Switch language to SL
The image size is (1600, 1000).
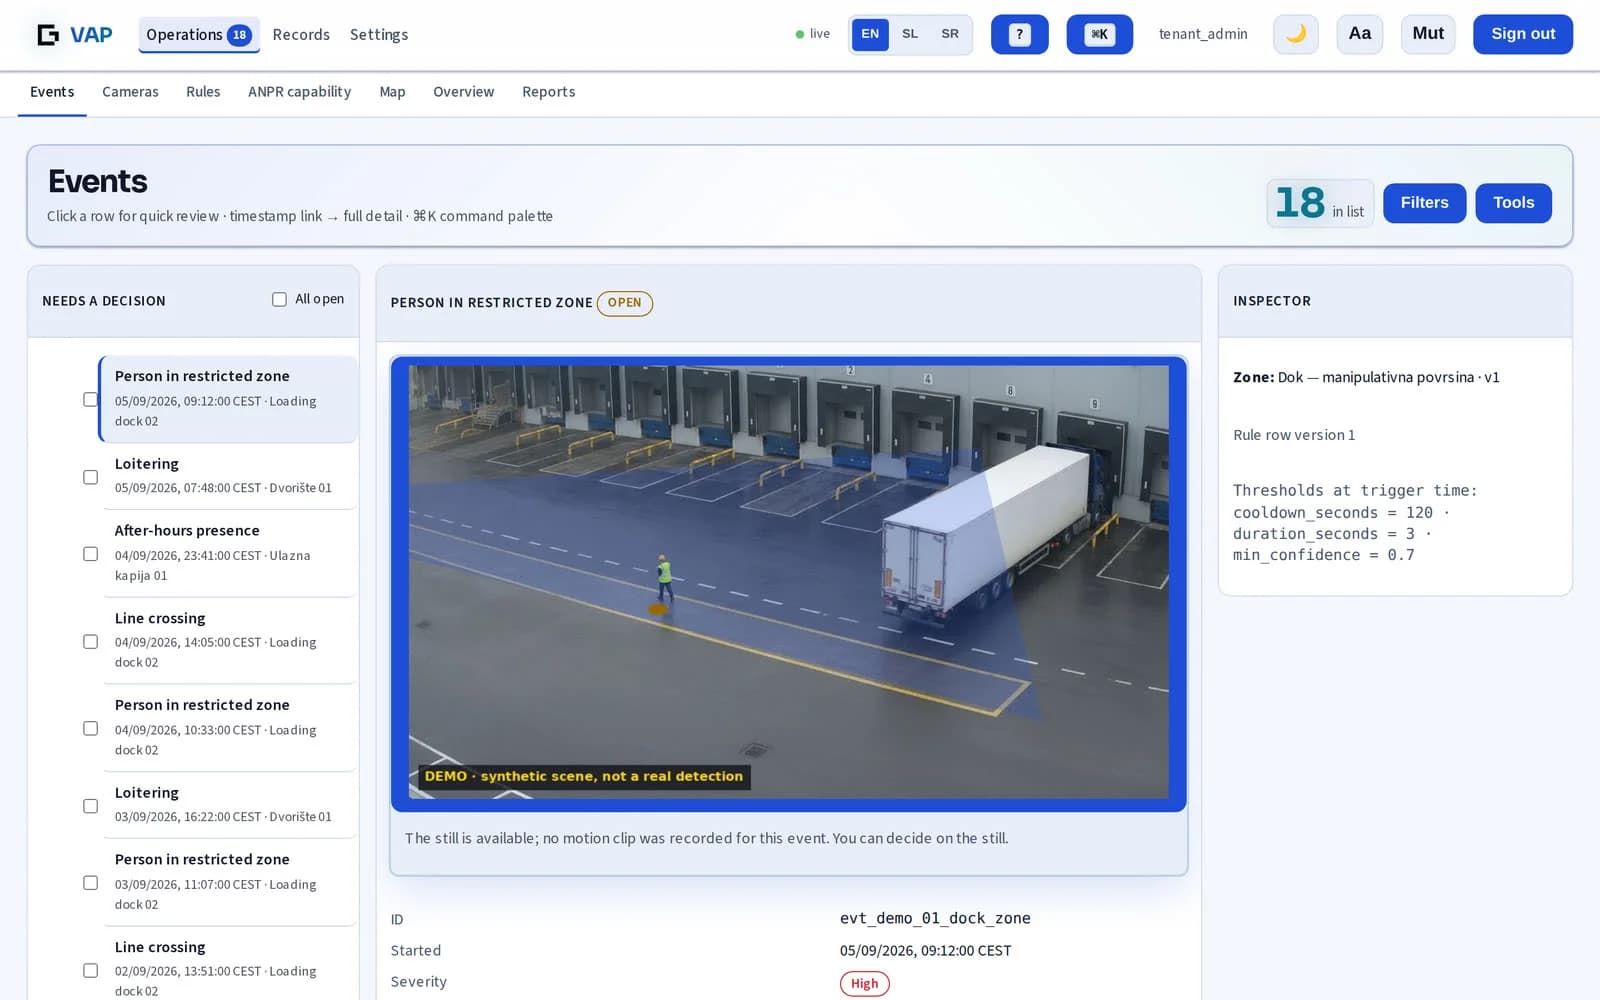[910, 34]
